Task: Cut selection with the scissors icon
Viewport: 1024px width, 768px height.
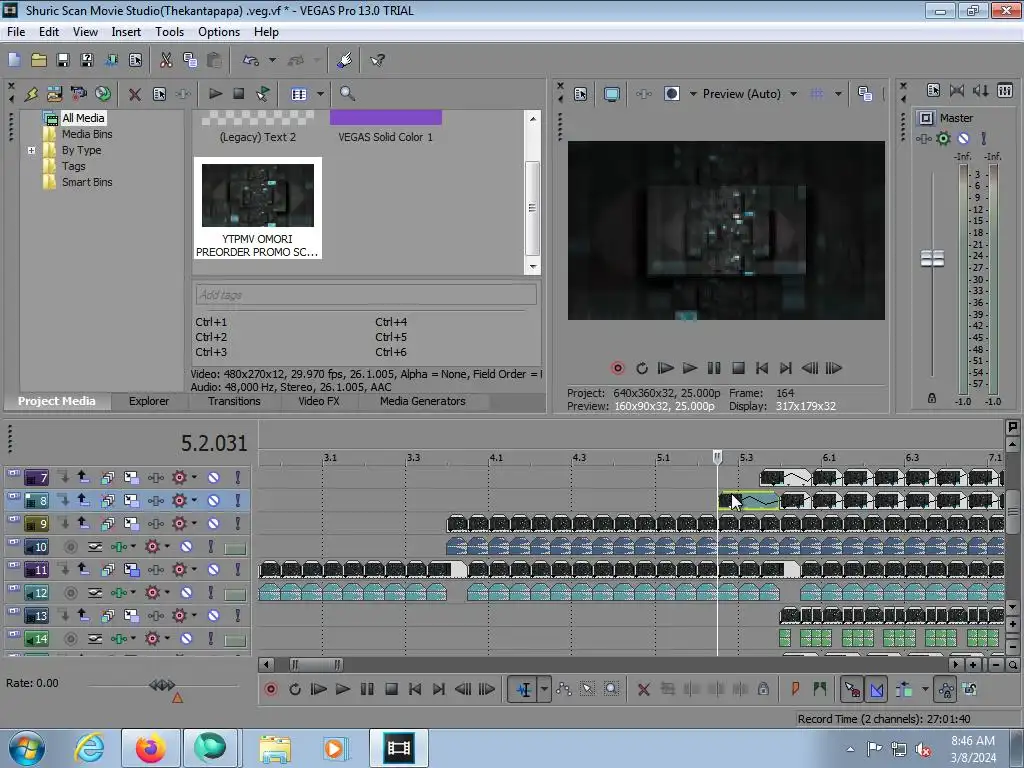Action: [x=166, y=60]
